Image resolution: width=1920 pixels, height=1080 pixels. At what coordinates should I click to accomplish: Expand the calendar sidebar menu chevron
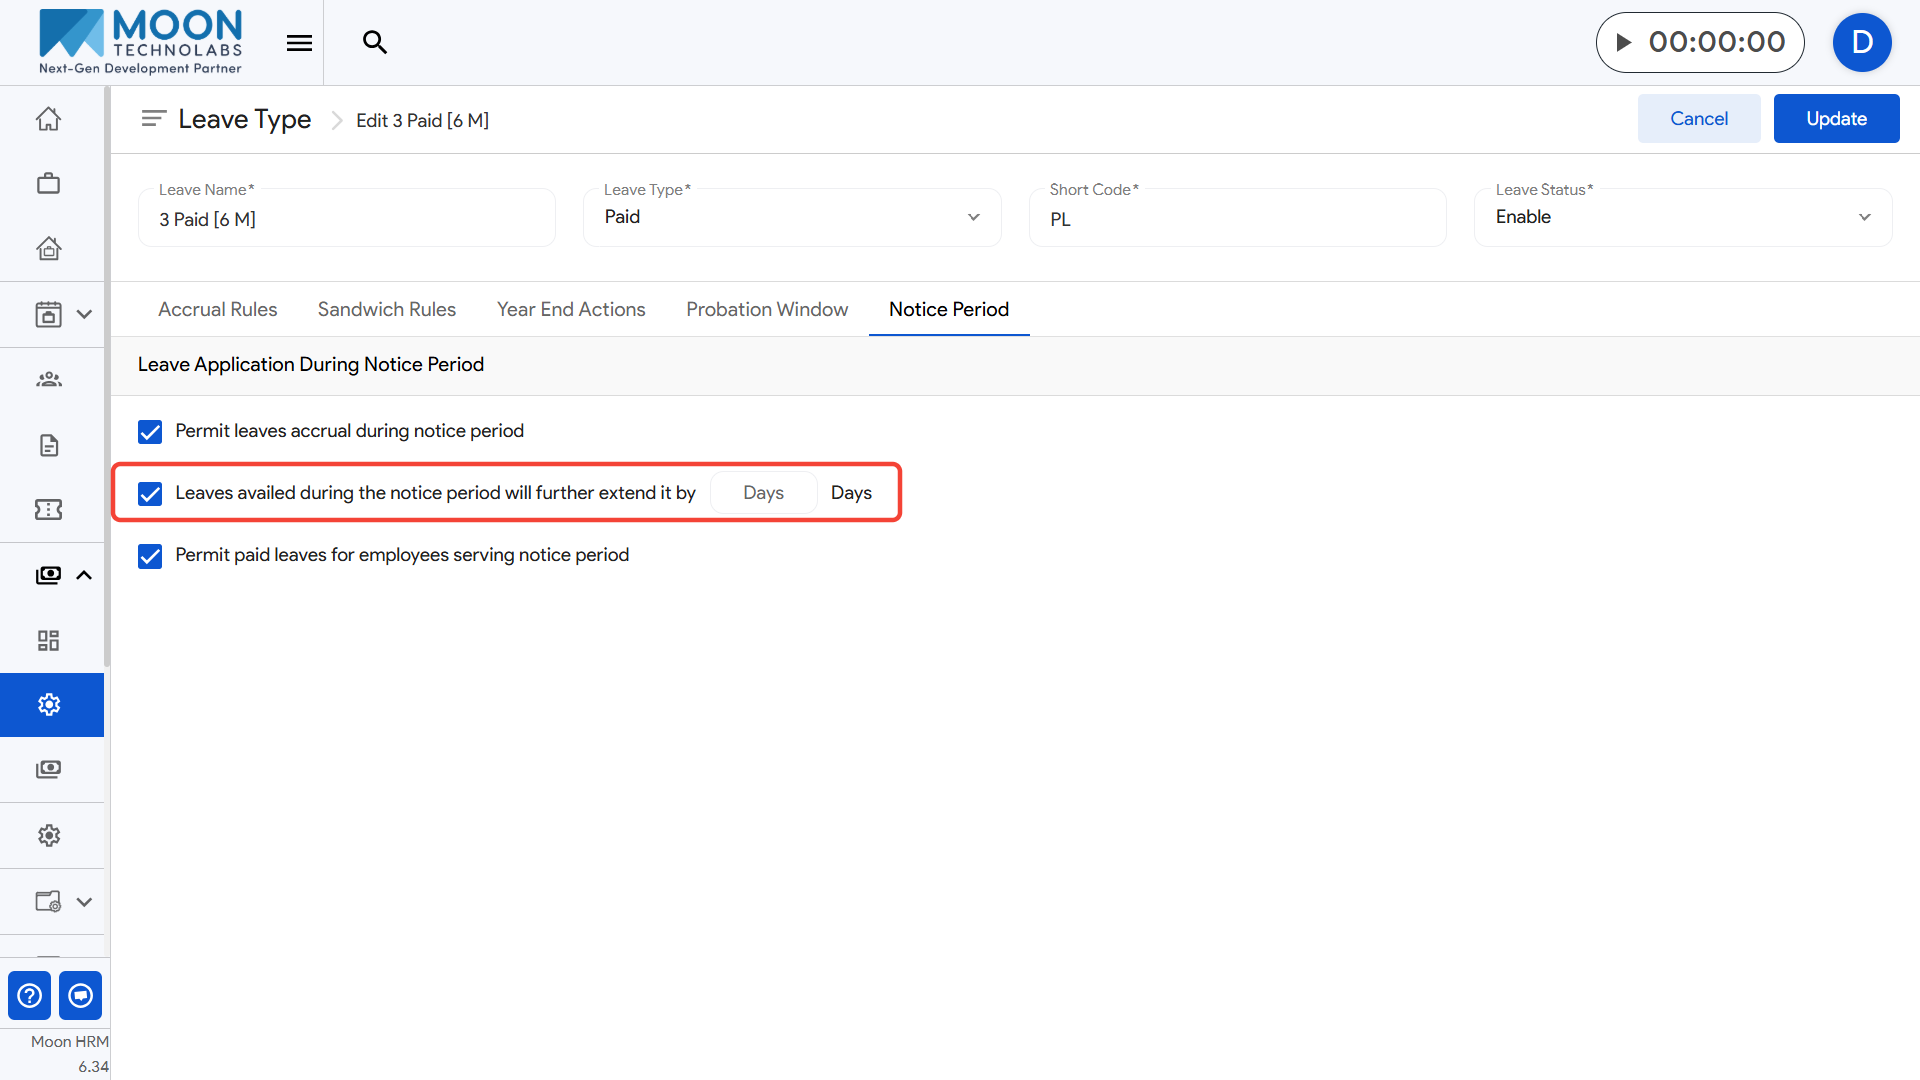pyautogui.click(x=84, y=314)
